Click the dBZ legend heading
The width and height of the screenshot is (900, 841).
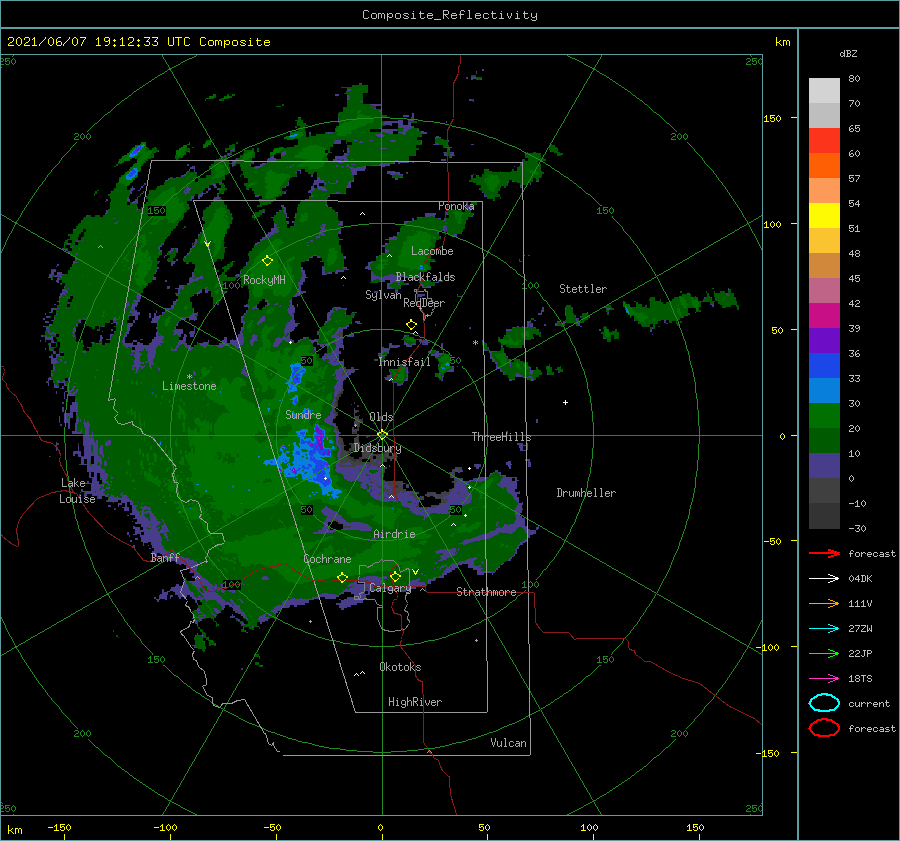(x=848, y=53)
